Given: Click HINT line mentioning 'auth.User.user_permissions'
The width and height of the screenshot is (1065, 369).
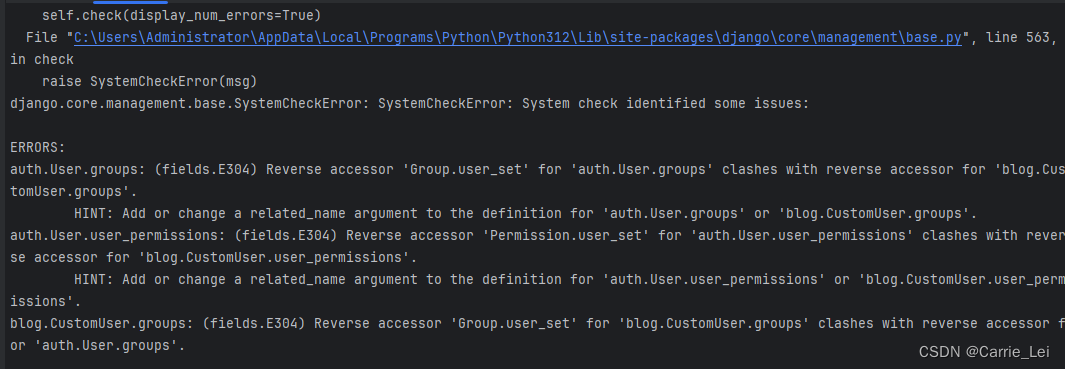Looking at the screenshot, I should [569, 279].
